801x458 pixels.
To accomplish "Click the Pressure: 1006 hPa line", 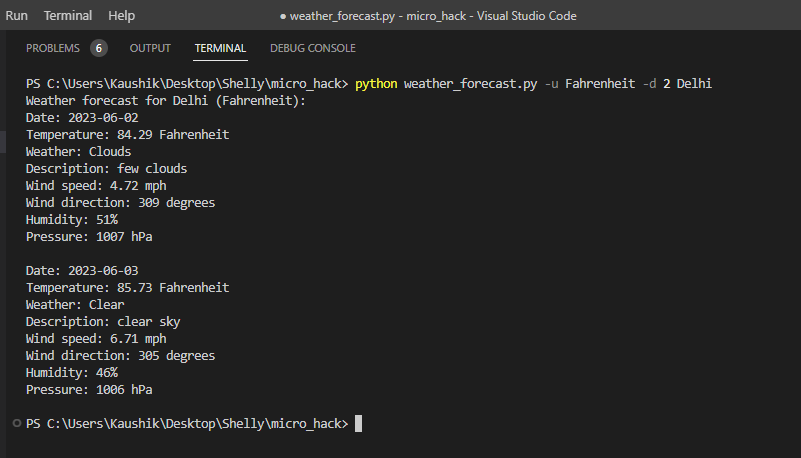I will tap(89, 390).
